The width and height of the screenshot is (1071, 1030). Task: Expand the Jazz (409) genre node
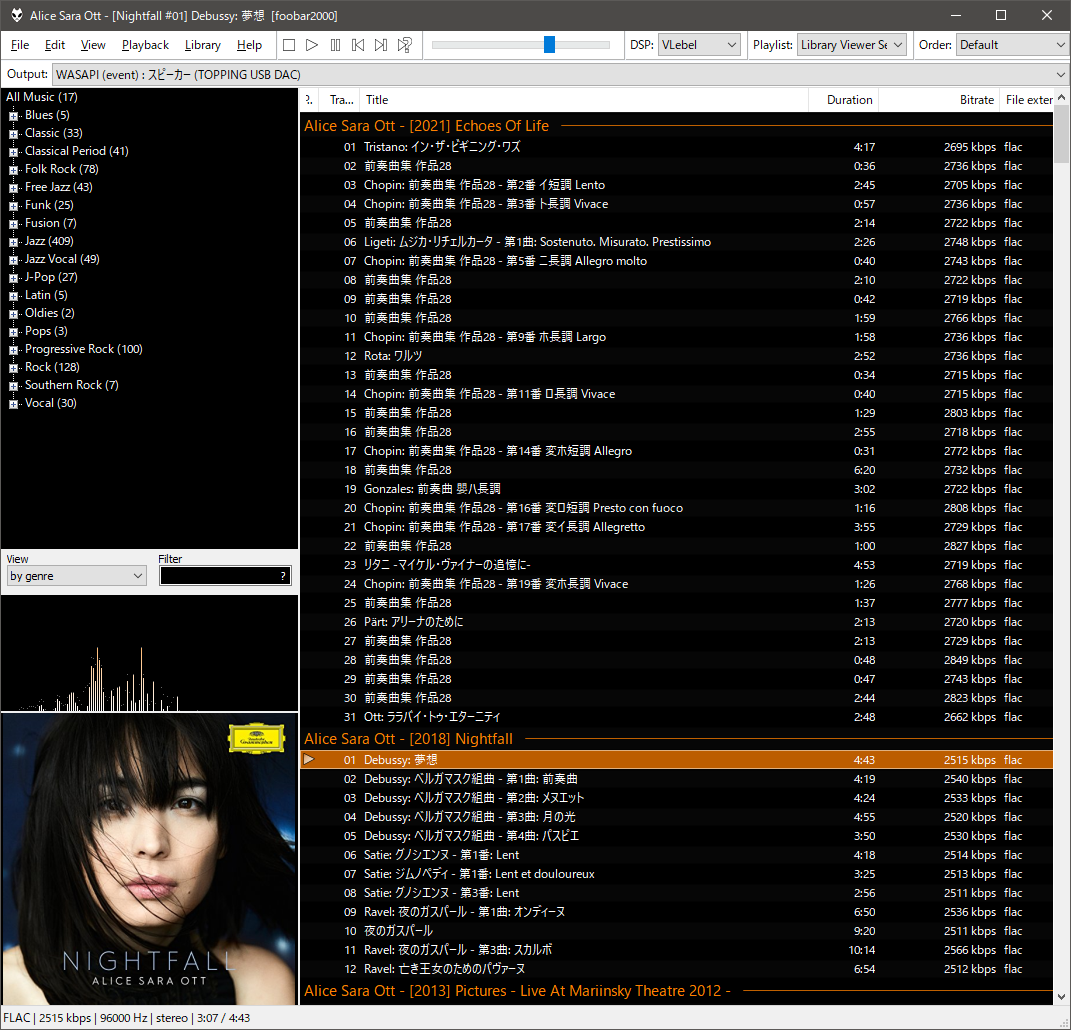[x=13, y=242]
